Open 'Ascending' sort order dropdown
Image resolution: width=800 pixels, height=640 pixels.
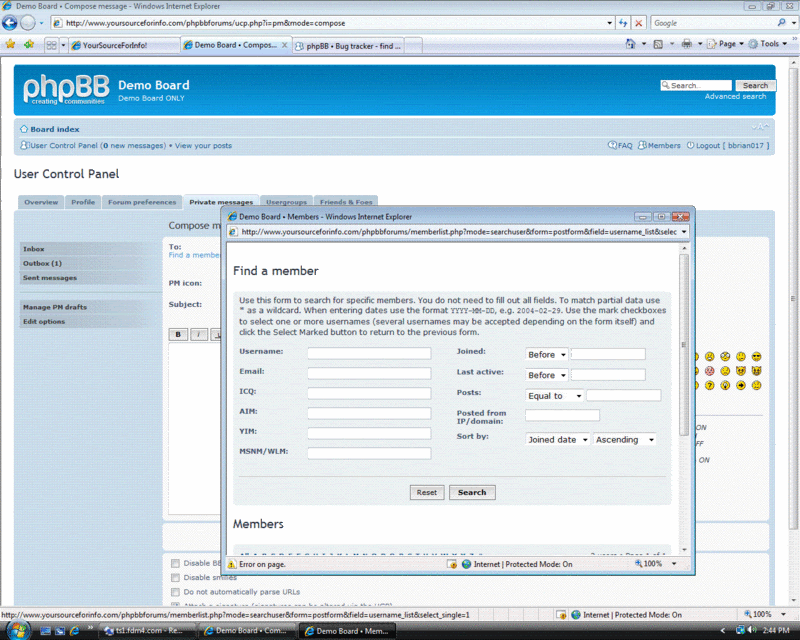(625, 439)
